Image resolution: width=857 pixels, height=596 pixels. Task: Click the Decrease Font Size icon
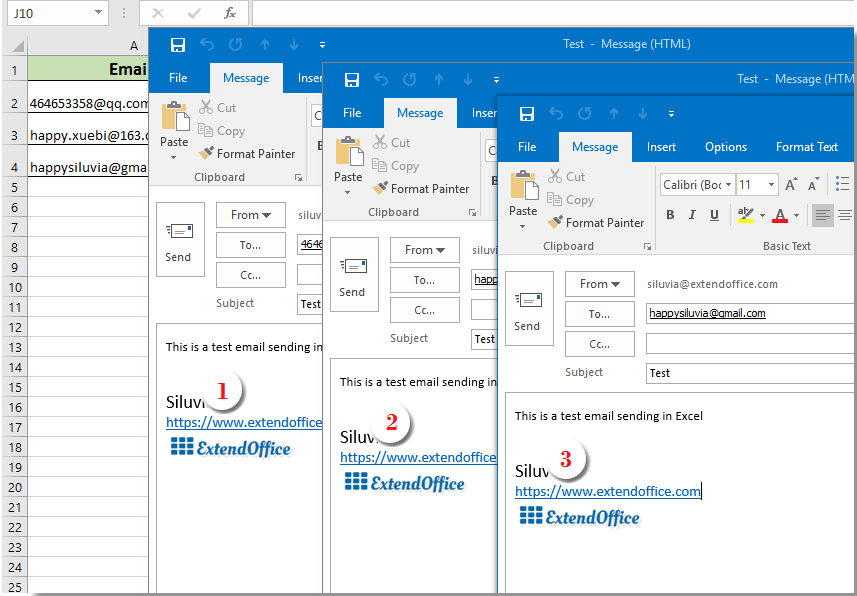(813, 185)
